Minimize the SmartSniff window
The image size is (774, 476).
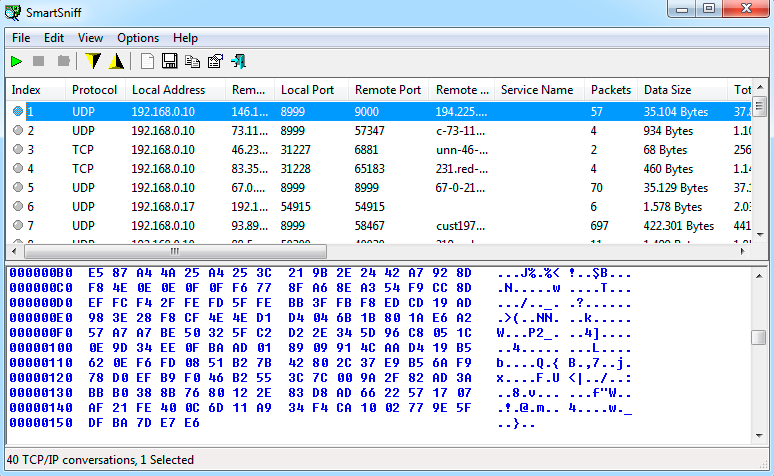[682, 9]
